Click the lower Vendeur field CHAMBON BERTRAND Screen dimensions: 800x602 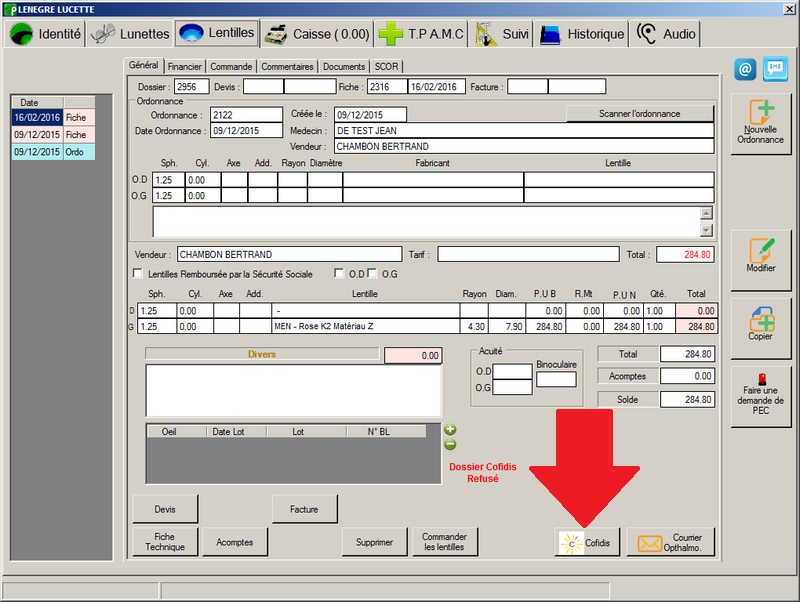(289, 254)
